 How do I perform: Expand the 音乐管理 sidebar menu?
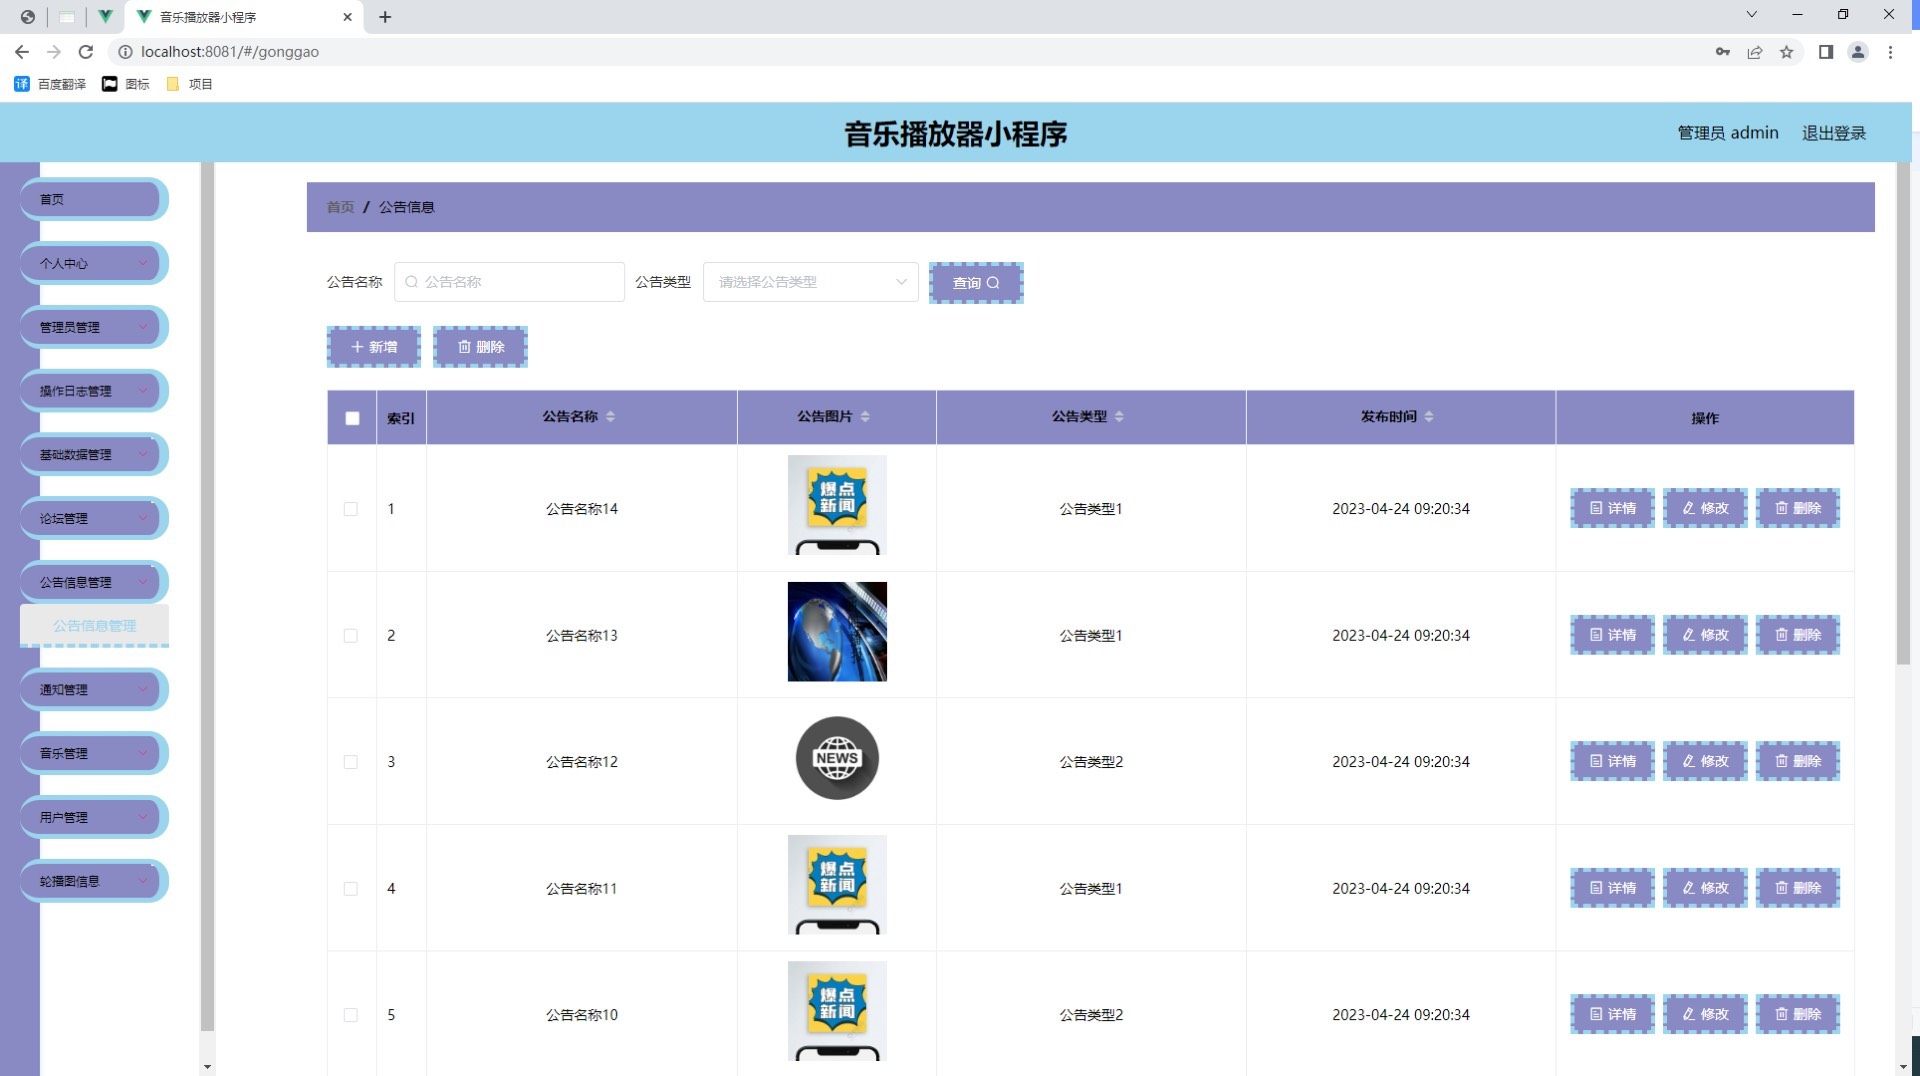pos(93,753)
